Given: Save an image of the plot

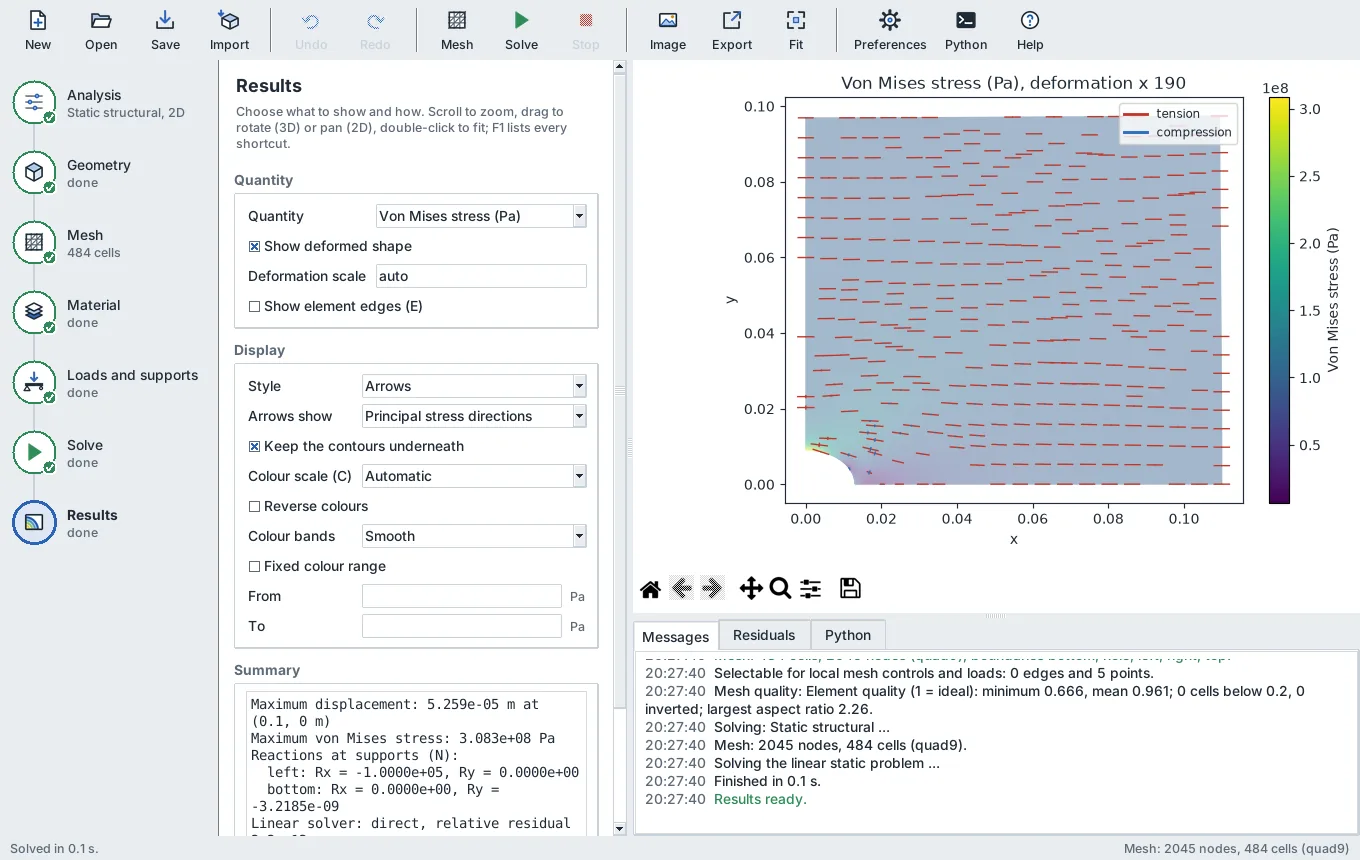Looking at the screenshot, I should 668,30.
